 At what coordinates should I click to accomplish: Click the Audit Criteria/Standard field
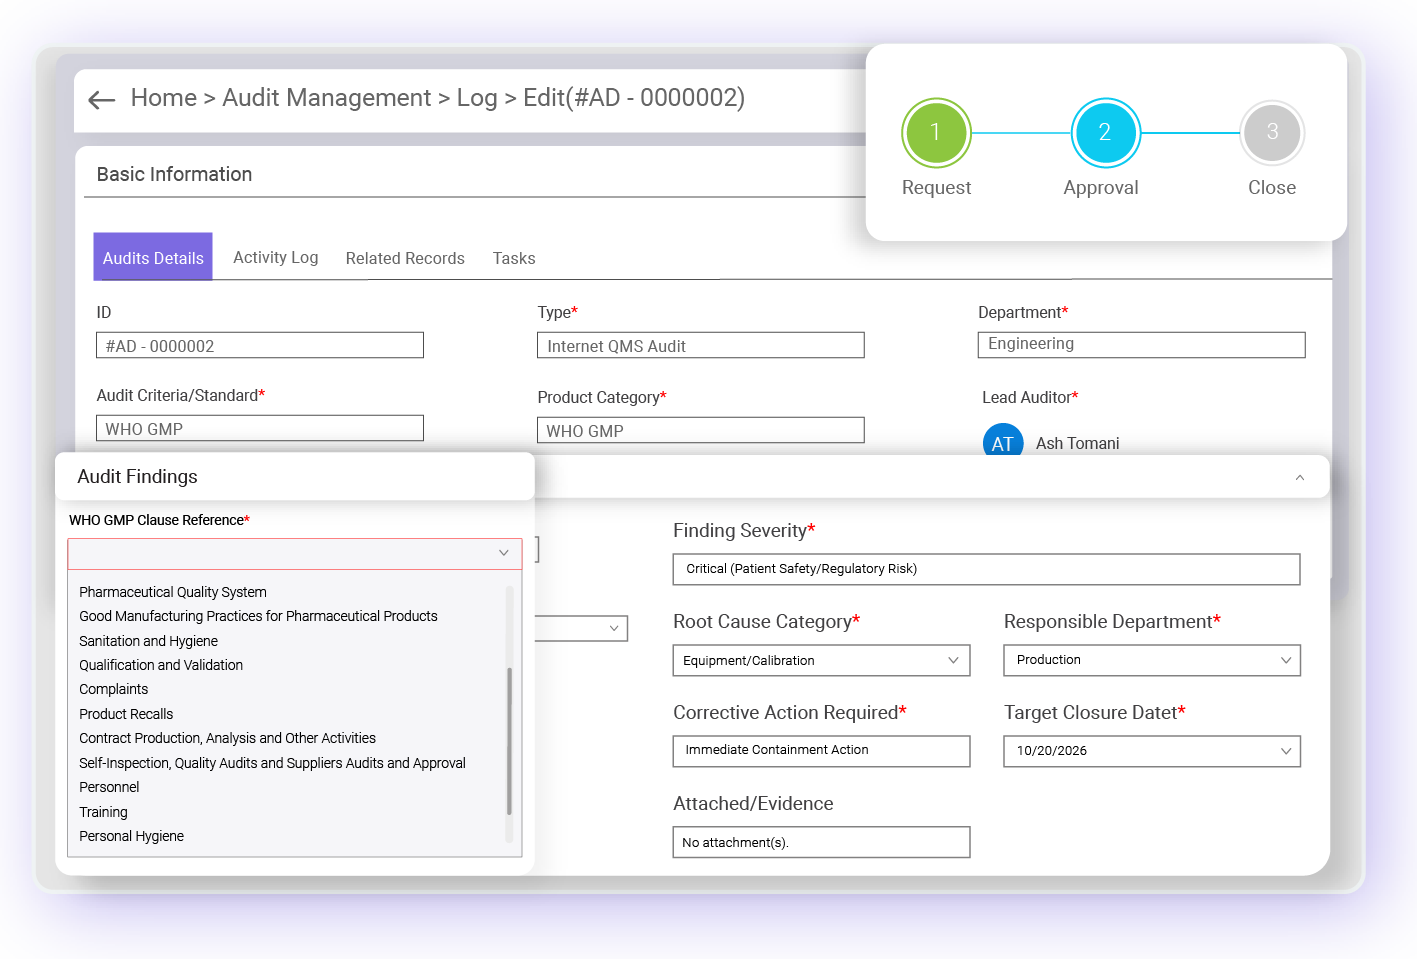click(260, 428)
